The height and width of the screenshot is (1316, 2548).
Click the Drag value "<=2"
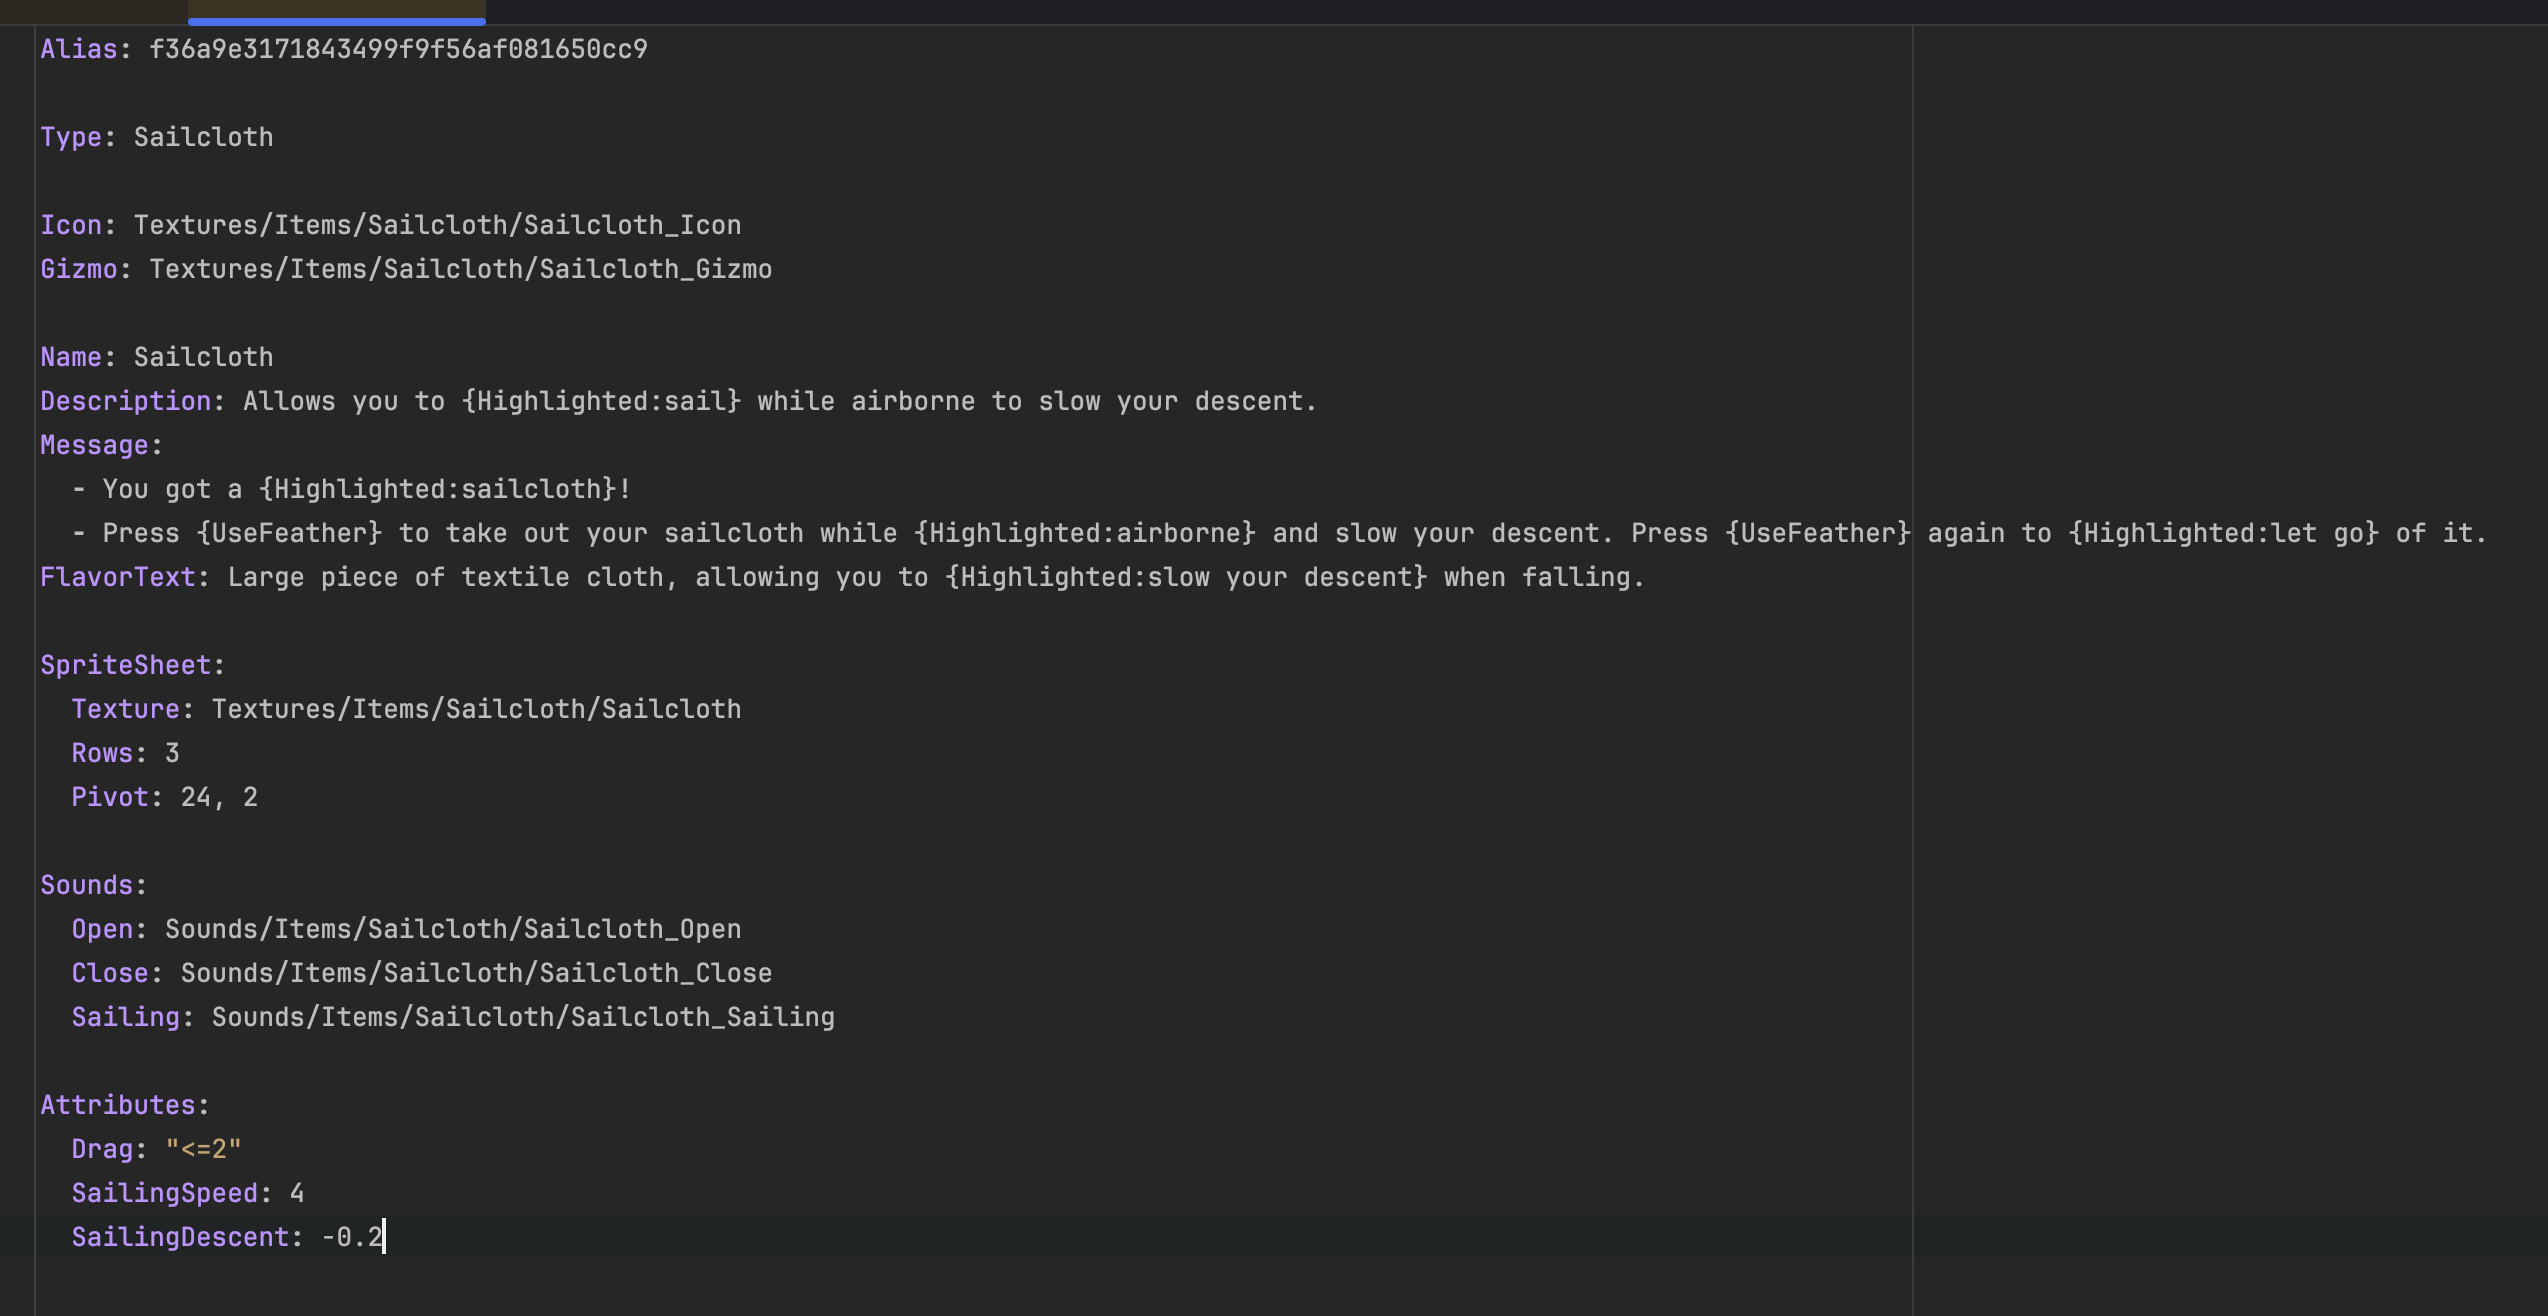point(203,1149)
